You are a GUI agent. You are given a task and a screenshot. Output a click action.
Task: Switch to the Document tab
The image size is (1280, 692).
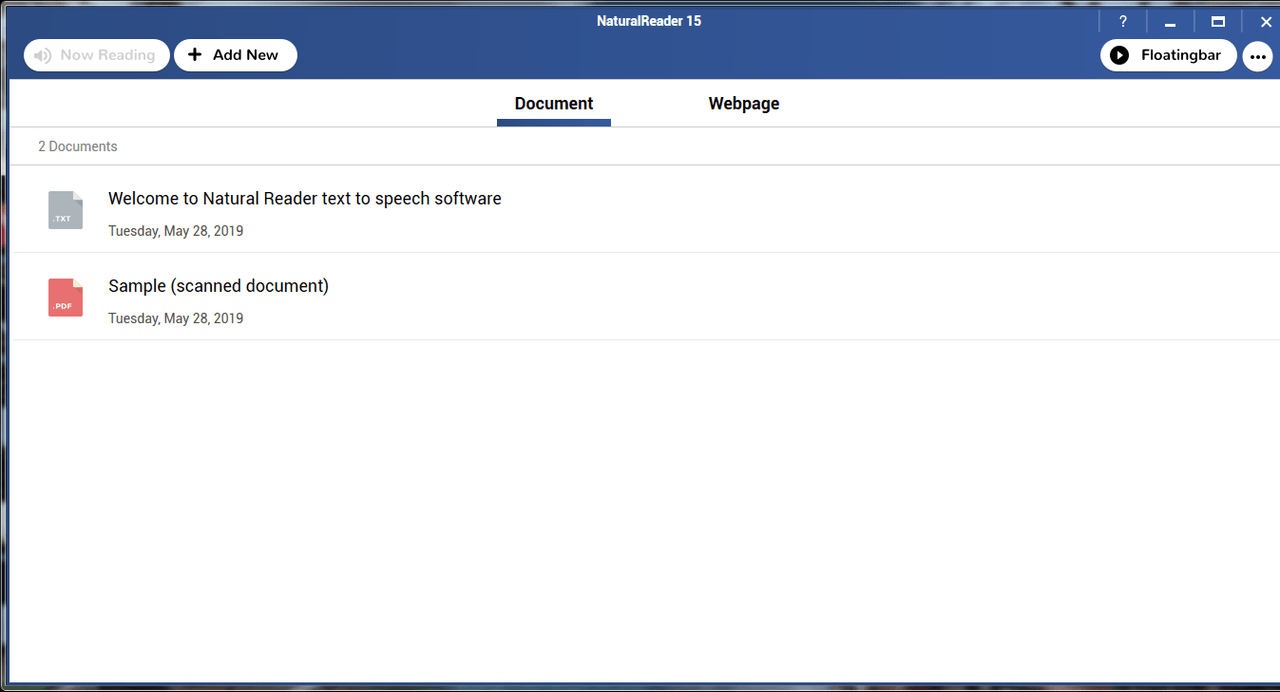tap(554, 104)
